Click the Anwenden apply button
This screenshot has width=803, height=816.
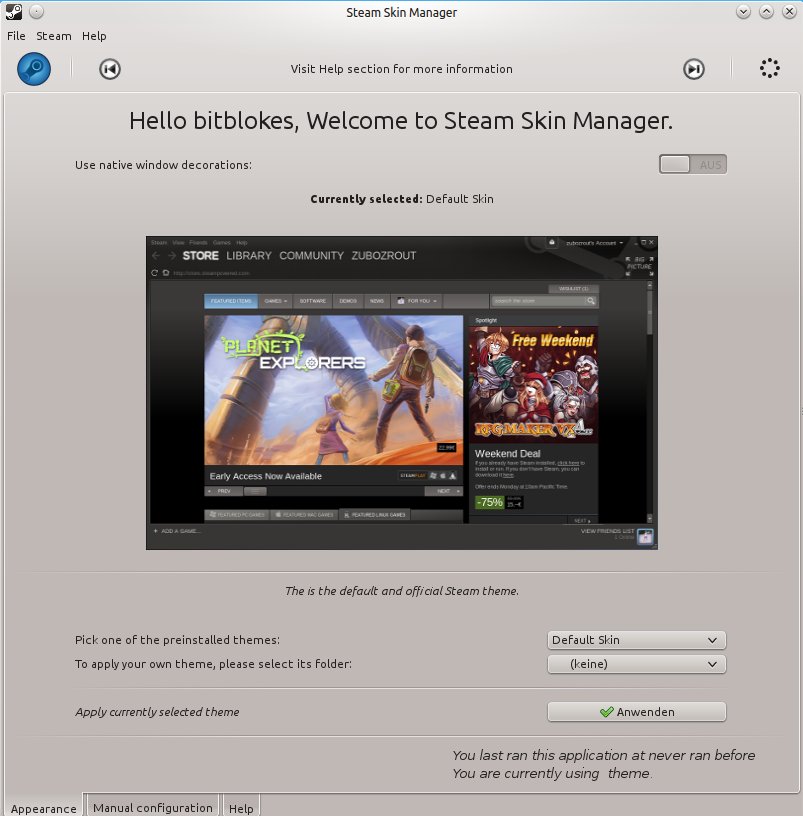pyautogui.click(x=636, y=712)
